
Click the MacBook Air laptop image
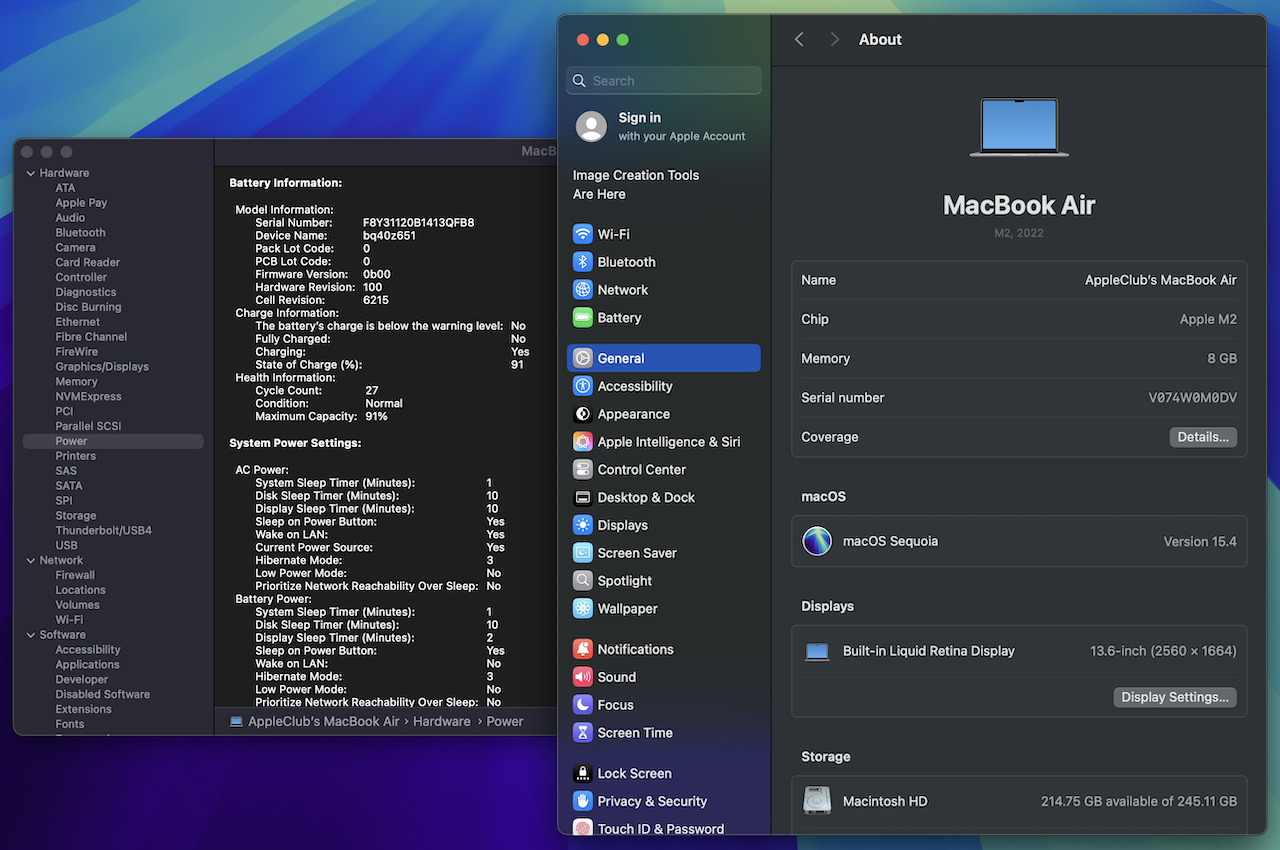click(x=1019, y=127)
